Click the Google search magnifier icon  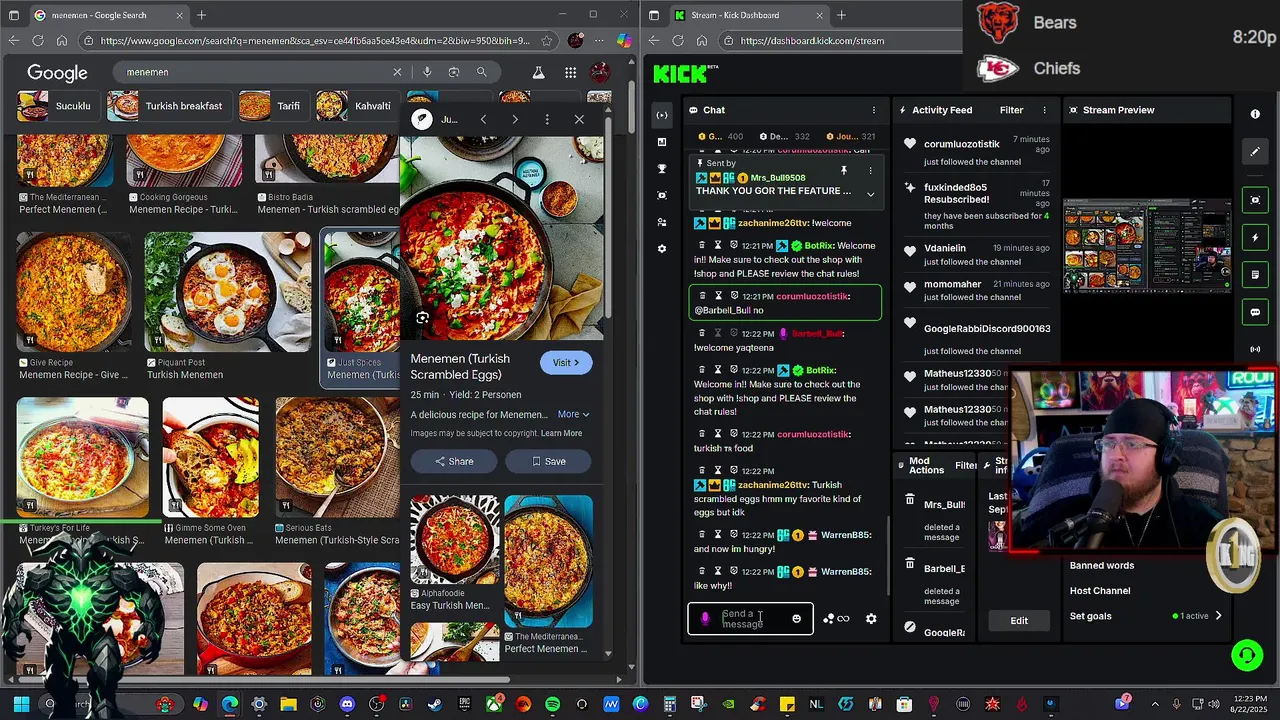point(481,72)
